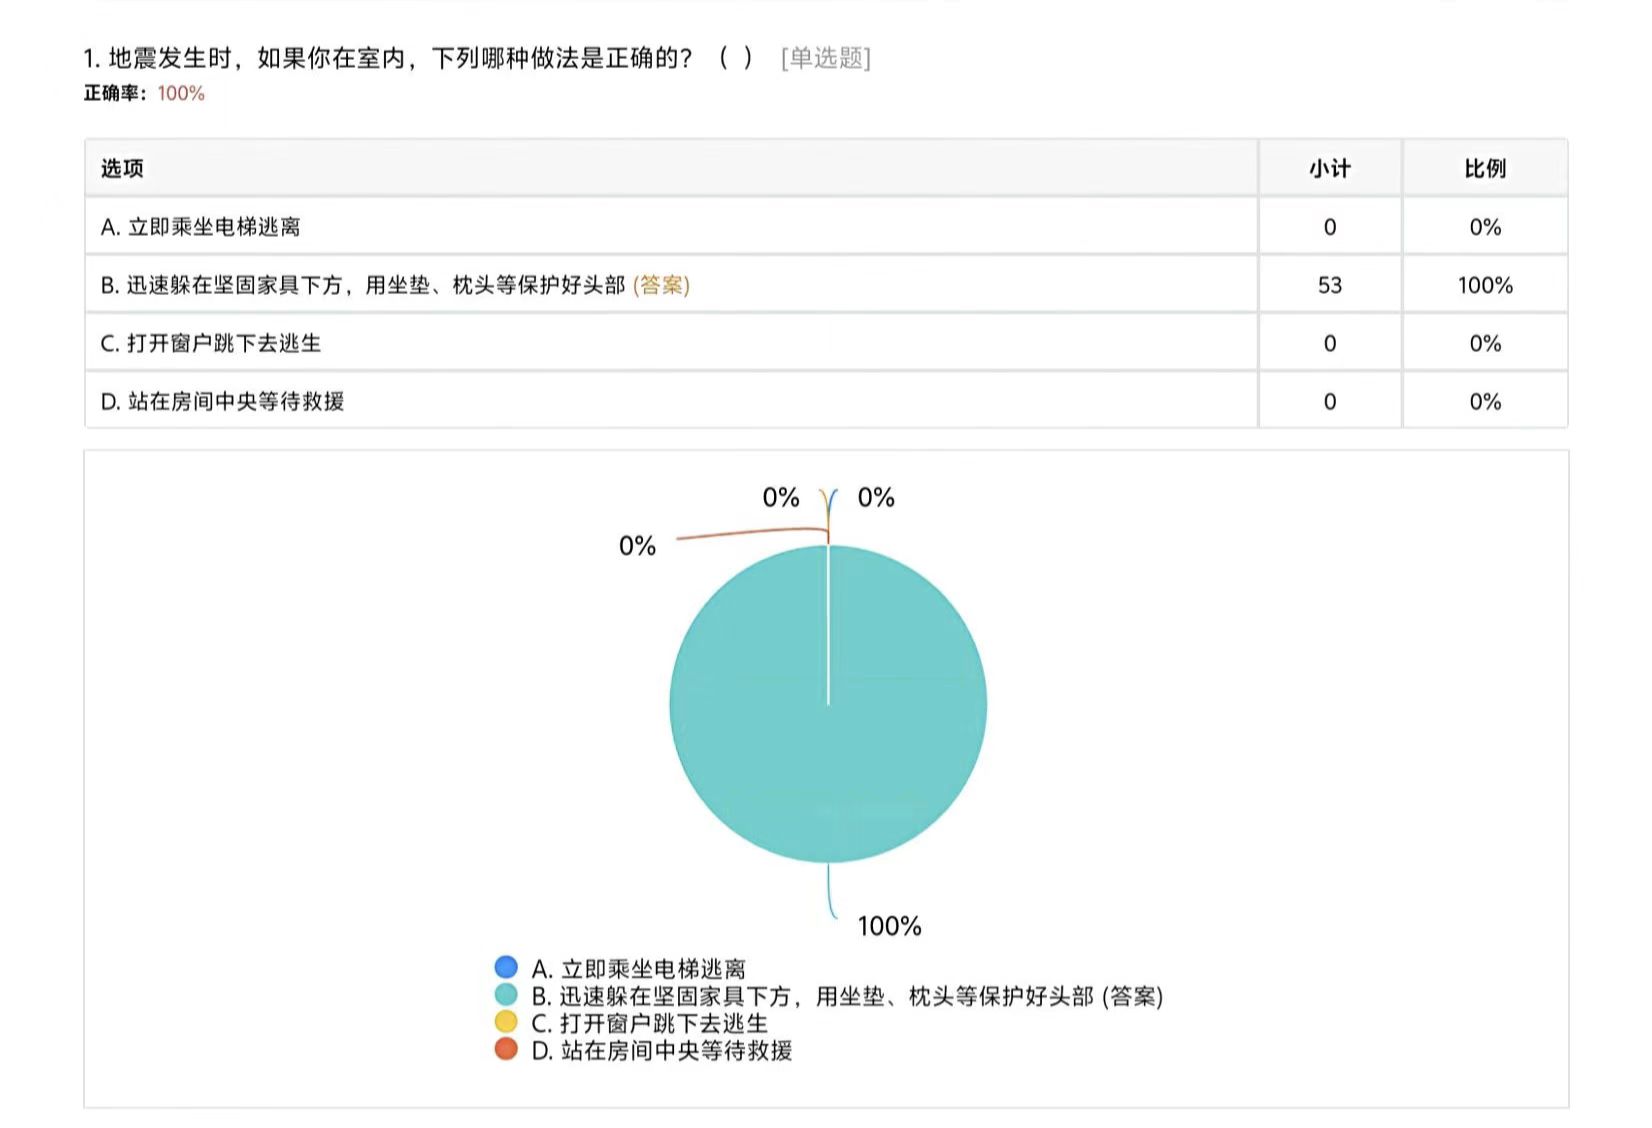Click the '小计' table column header
The height and width of the screenshot is (1128, 1652).
(x=1329, y=168)
